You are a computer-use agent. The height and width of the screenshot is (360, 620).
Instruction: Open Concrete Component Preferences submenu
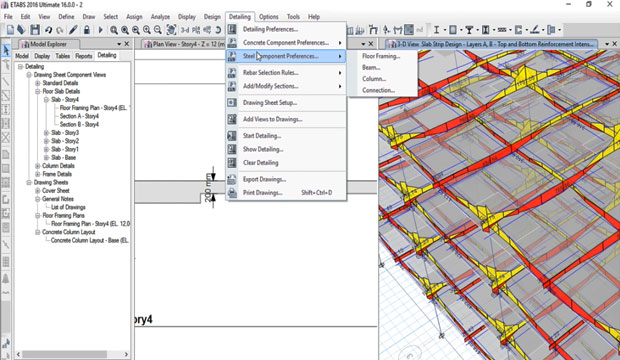(x=286, y=43)
